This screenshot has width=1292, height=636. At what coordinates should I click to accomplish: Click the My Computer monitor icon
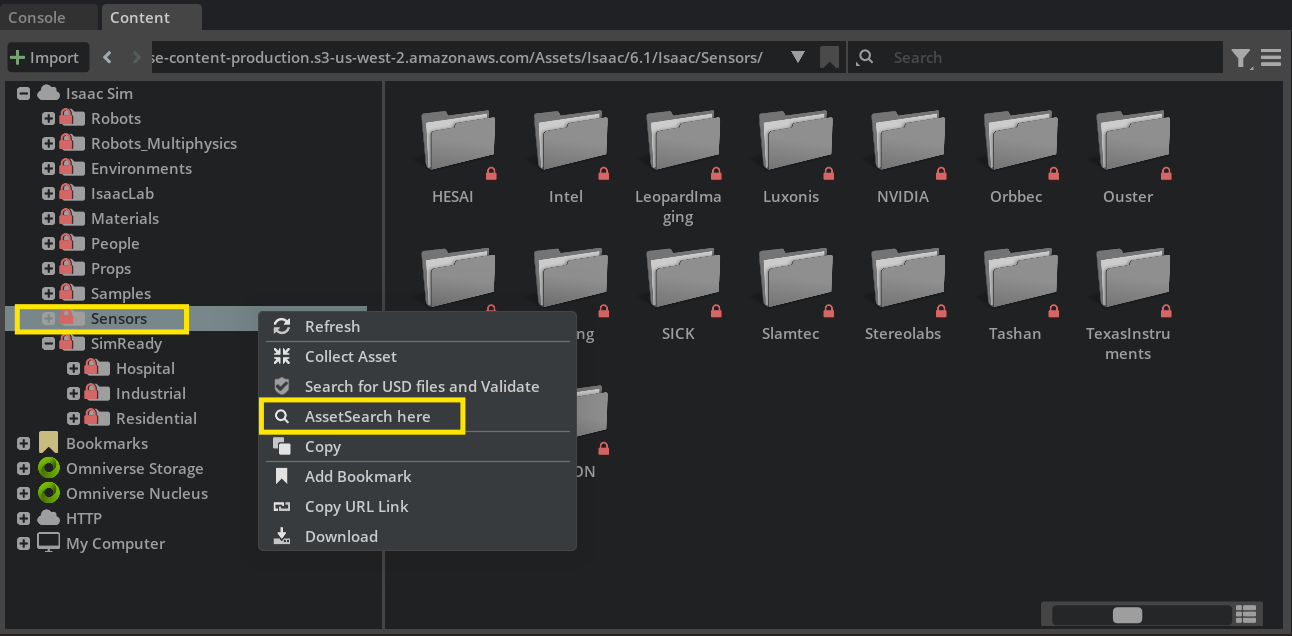pyautogui.click(x=48, y=543)
